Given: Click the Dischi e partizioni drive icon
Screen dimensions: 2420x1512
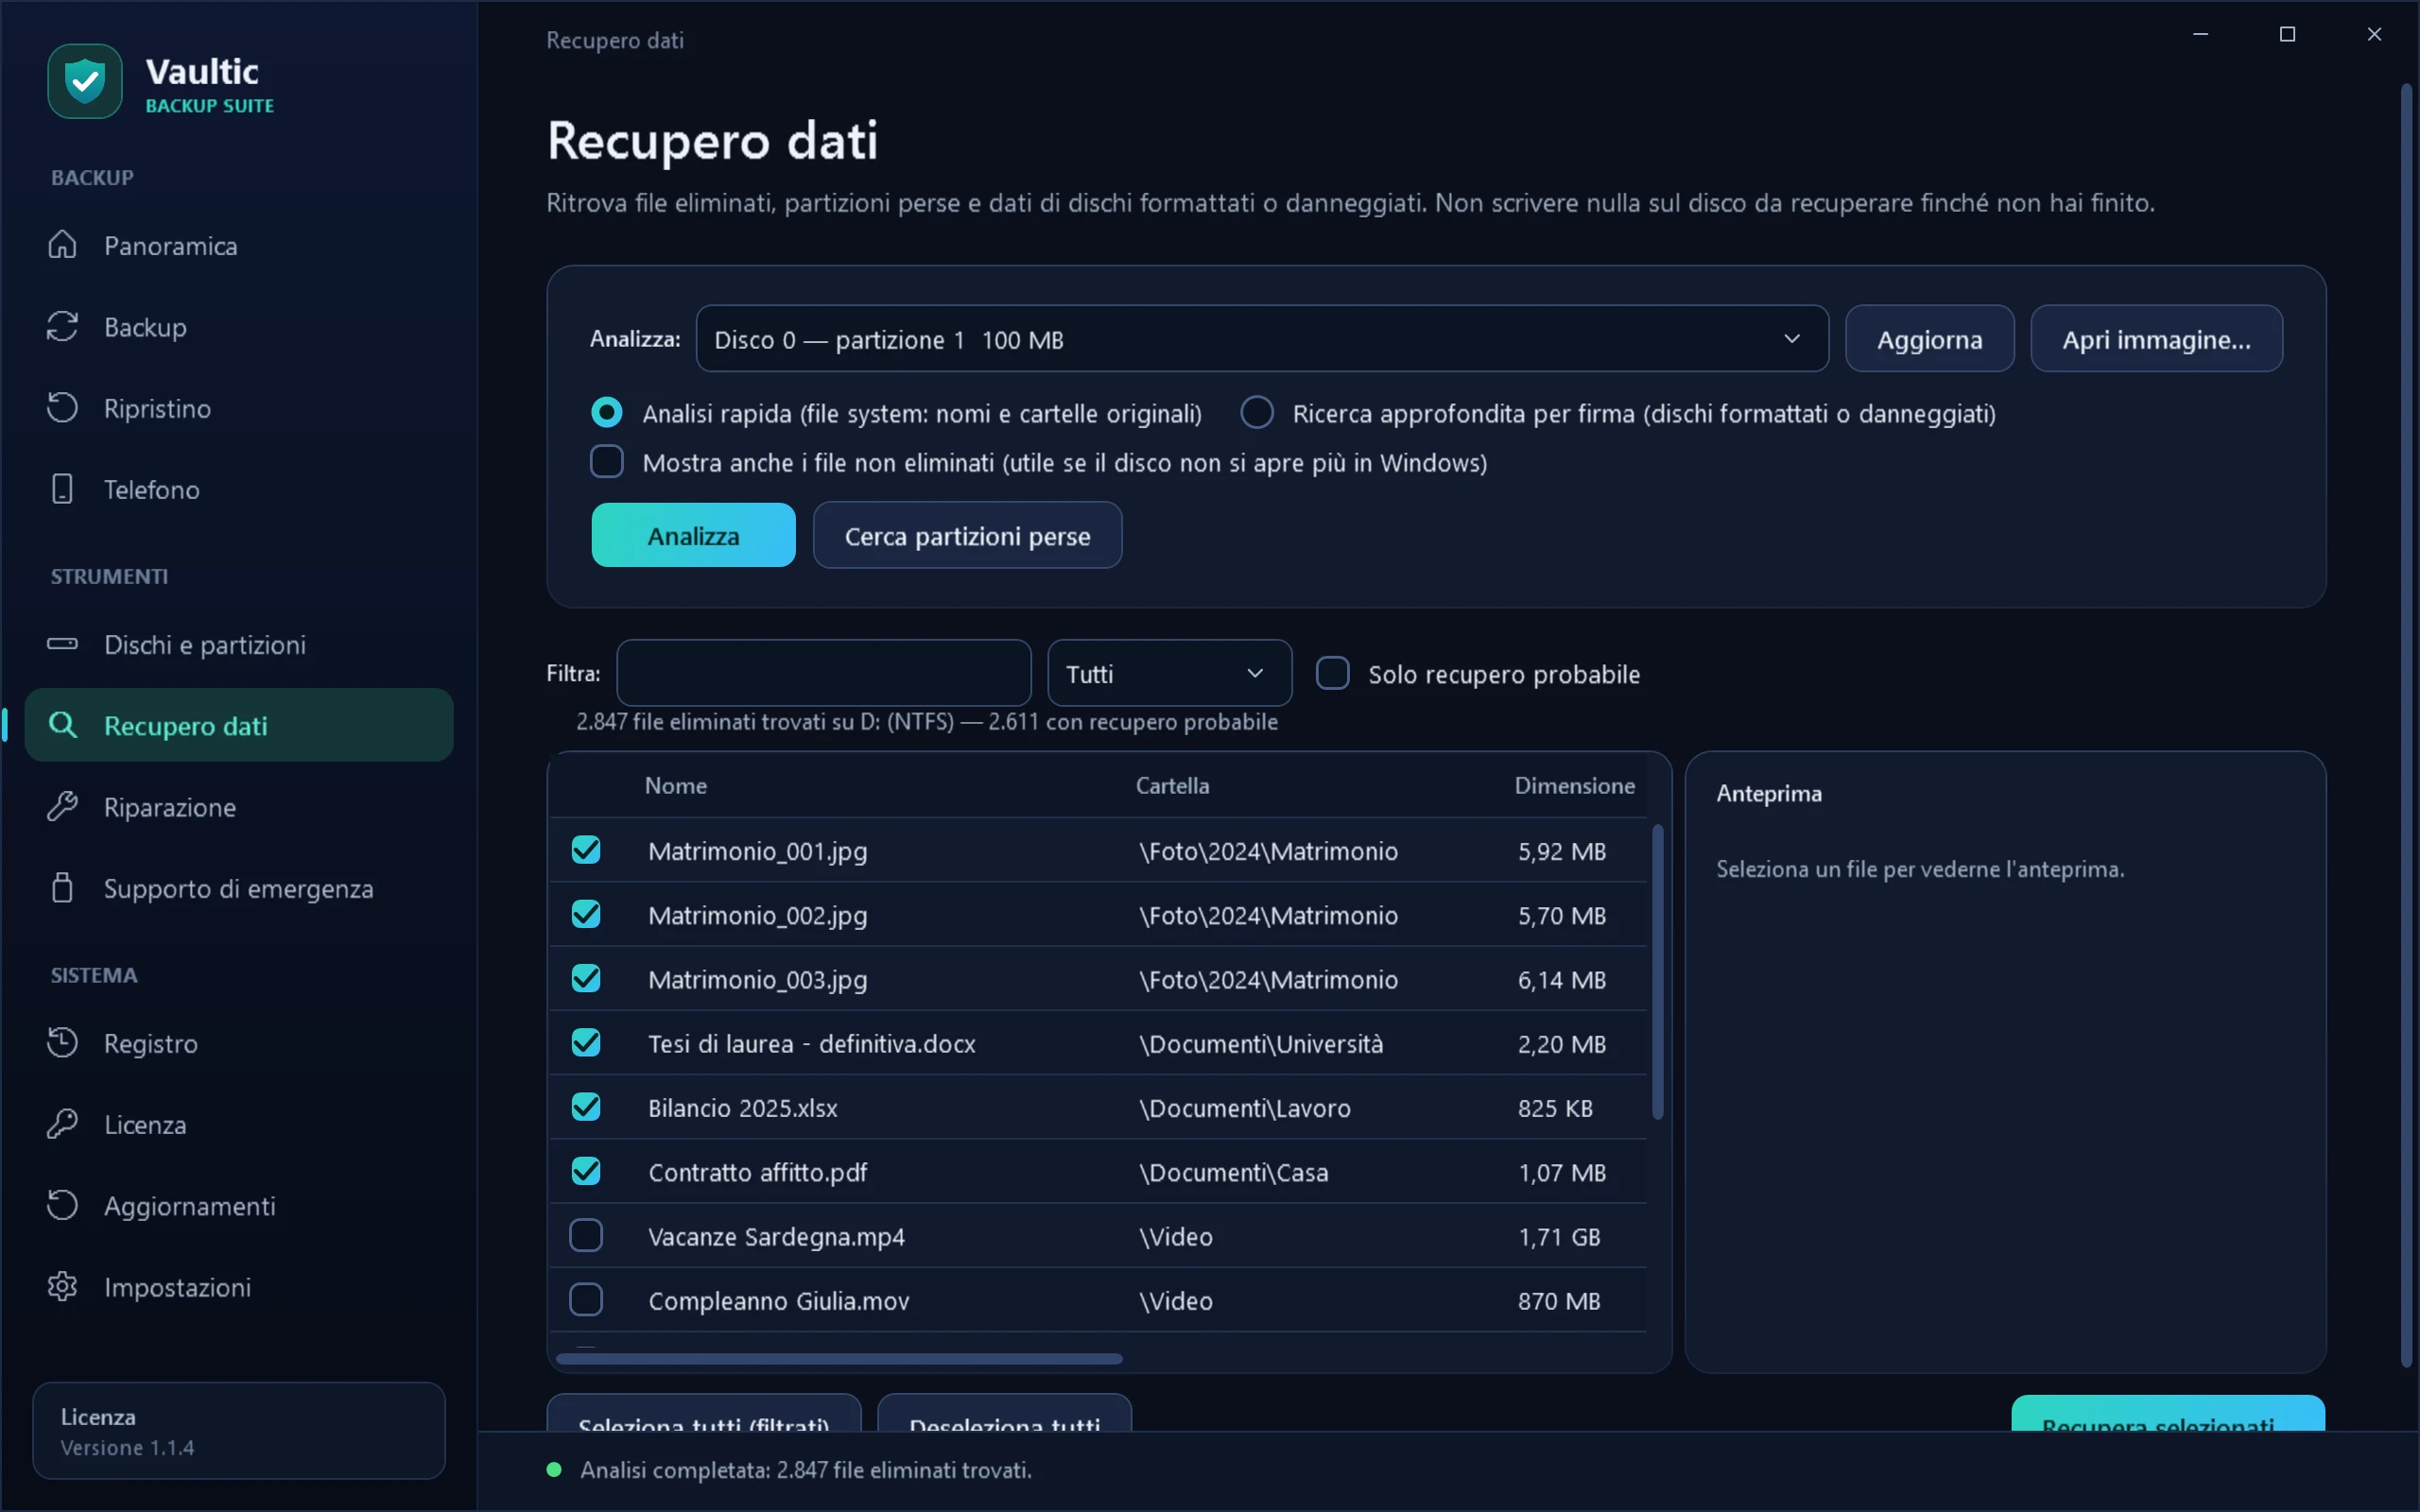Looking at the screenshot, I should pyautogui.click(x=62, y=644).
